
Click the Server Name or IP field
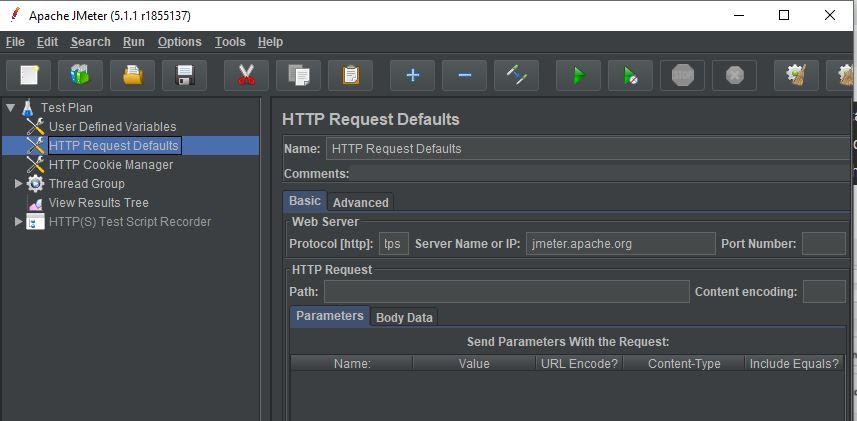(621, 243)
